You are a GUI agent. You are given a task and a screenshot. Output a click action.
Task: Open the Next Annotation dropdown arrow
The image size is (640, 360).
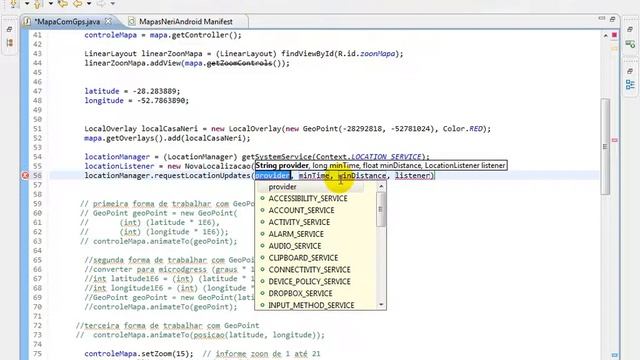tap(27, 4)
